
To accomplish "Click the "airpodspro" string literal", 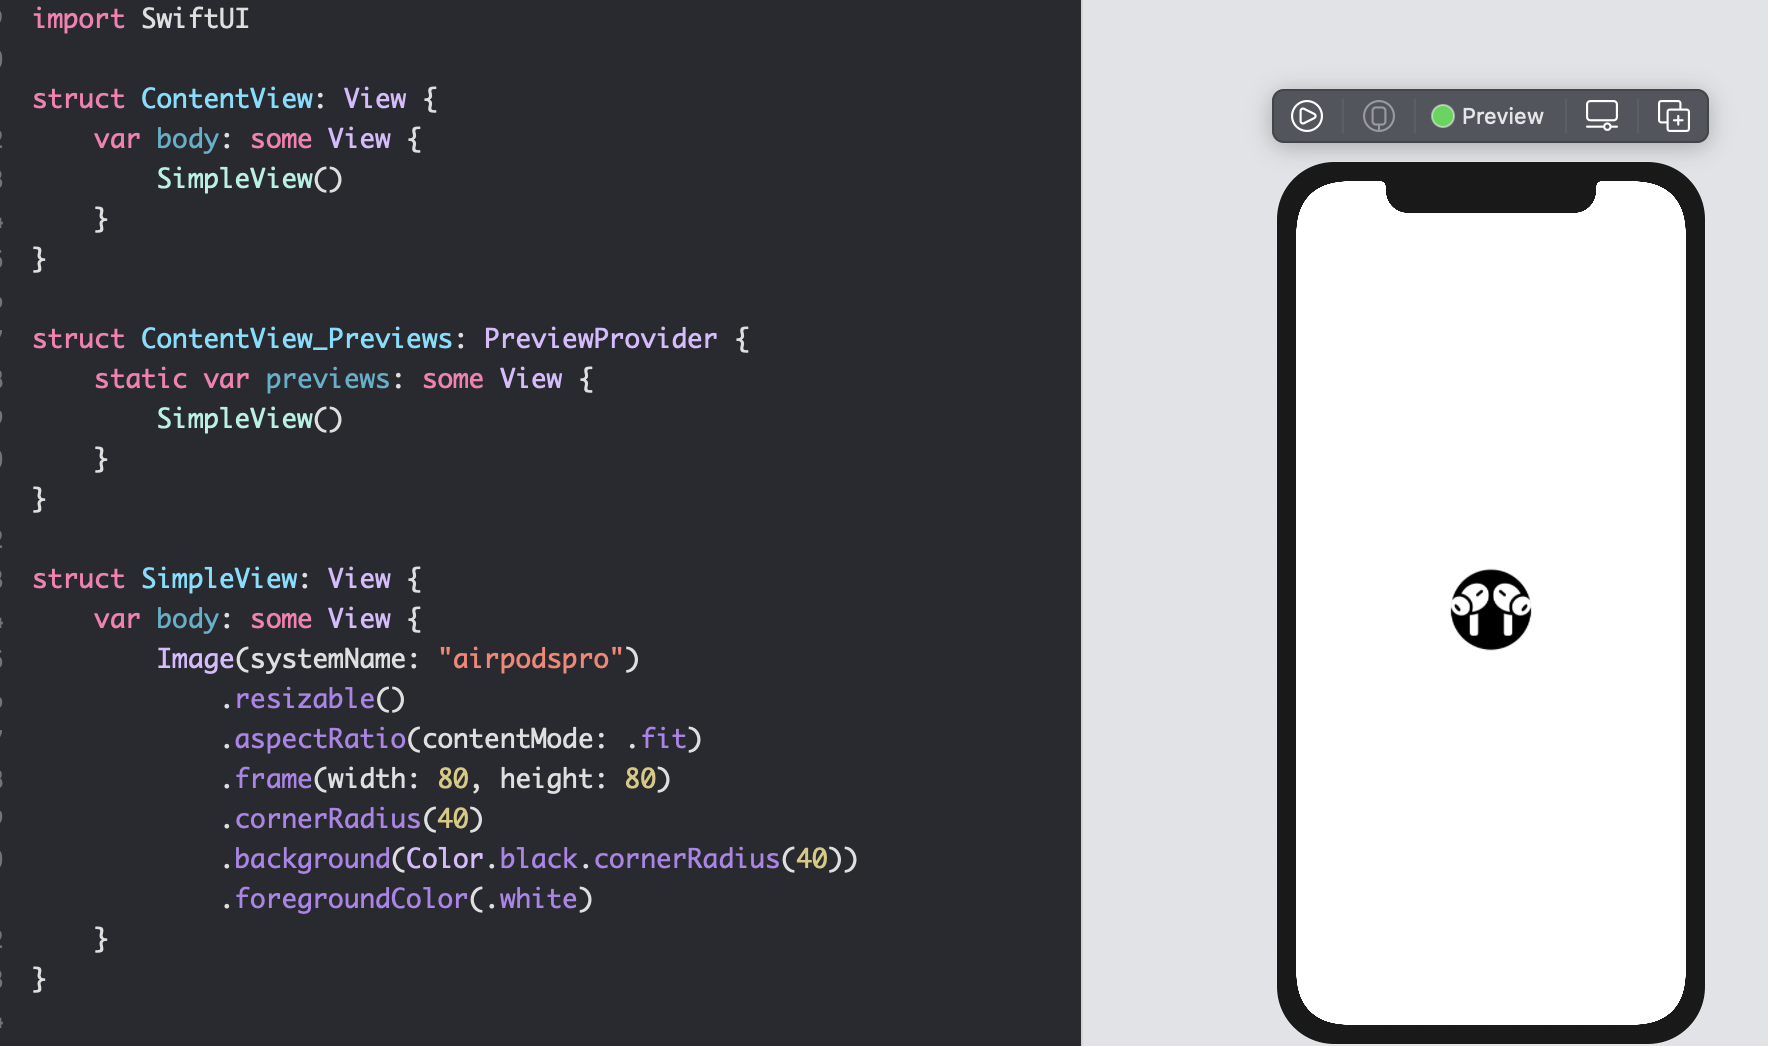I will tap(531, 659).
